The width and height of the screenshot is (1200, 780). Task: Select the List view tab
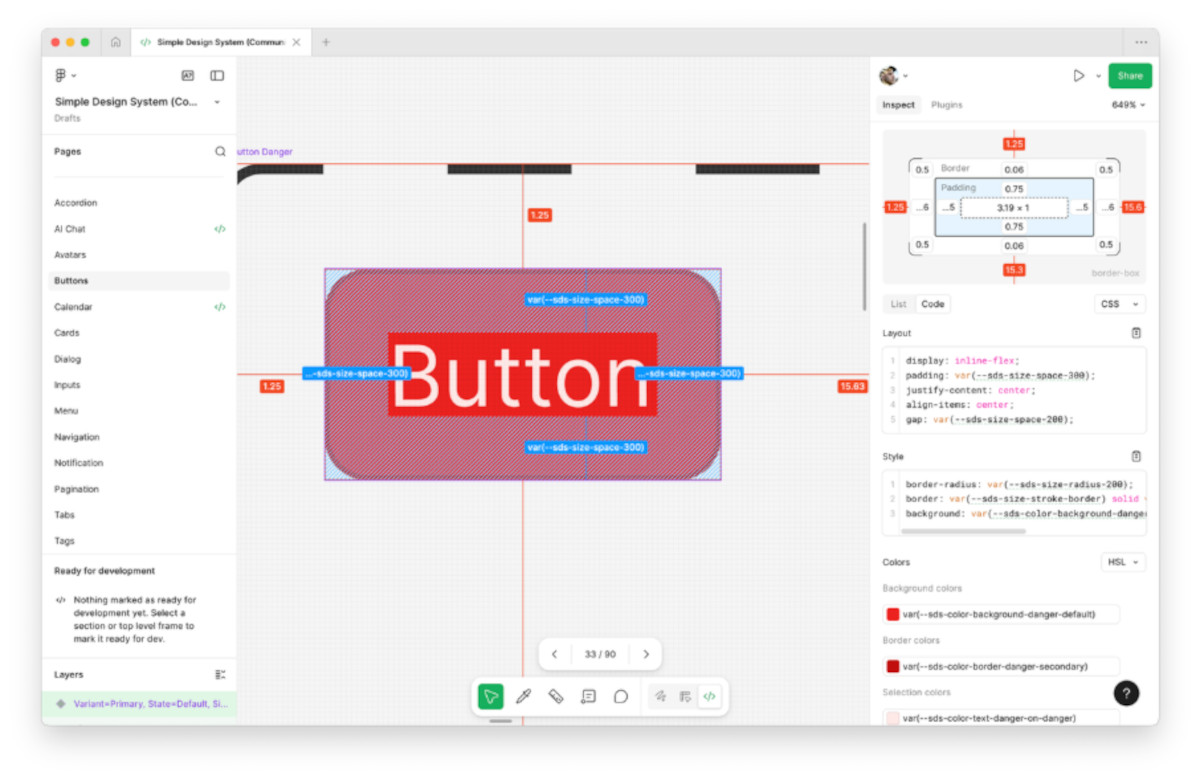[898, 304]
